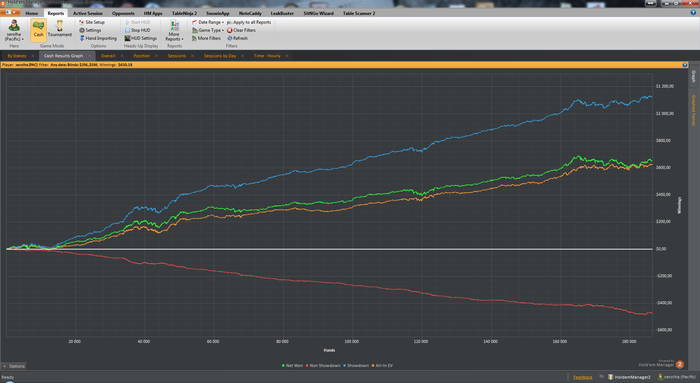Image resolution: width=700 pixels, height=383 pixels.
Task: Click Stop HUD
Action: pos(138,30)
